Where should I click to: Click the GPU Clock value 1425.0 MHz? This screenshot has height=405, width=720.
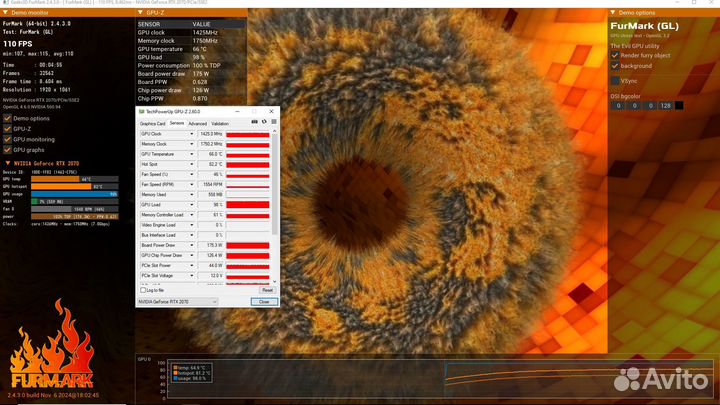(210, 134)
